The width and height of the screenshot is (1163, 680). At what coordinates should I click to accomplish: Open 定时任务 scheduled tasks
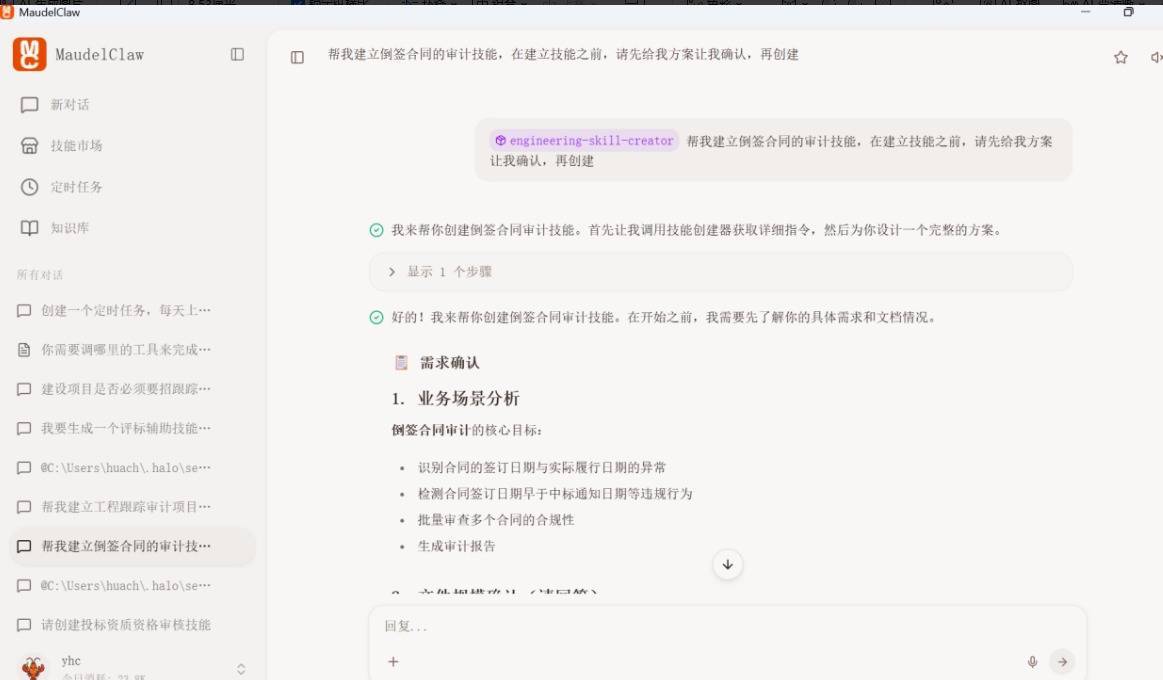(x=76, y=187)
